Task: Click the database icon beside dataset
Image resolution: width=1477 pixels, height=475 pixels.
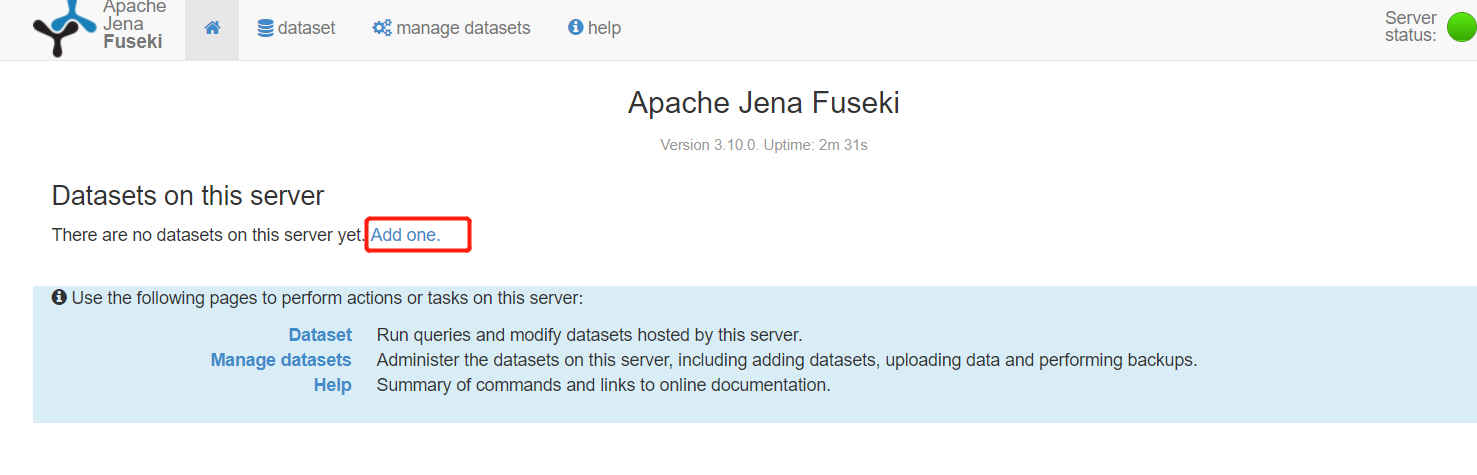Action: click(265, 28)
